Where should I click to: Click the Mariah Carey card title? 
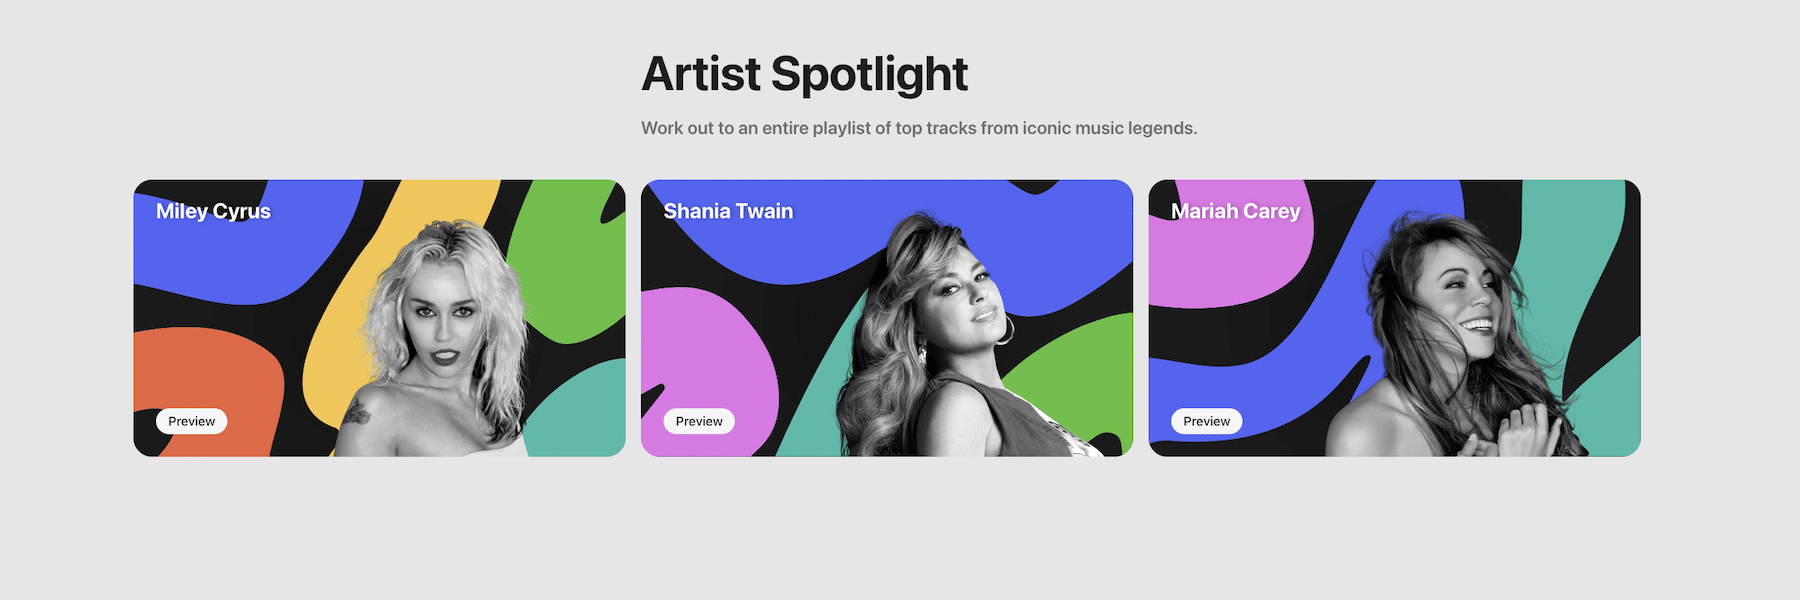[1235, 211]
